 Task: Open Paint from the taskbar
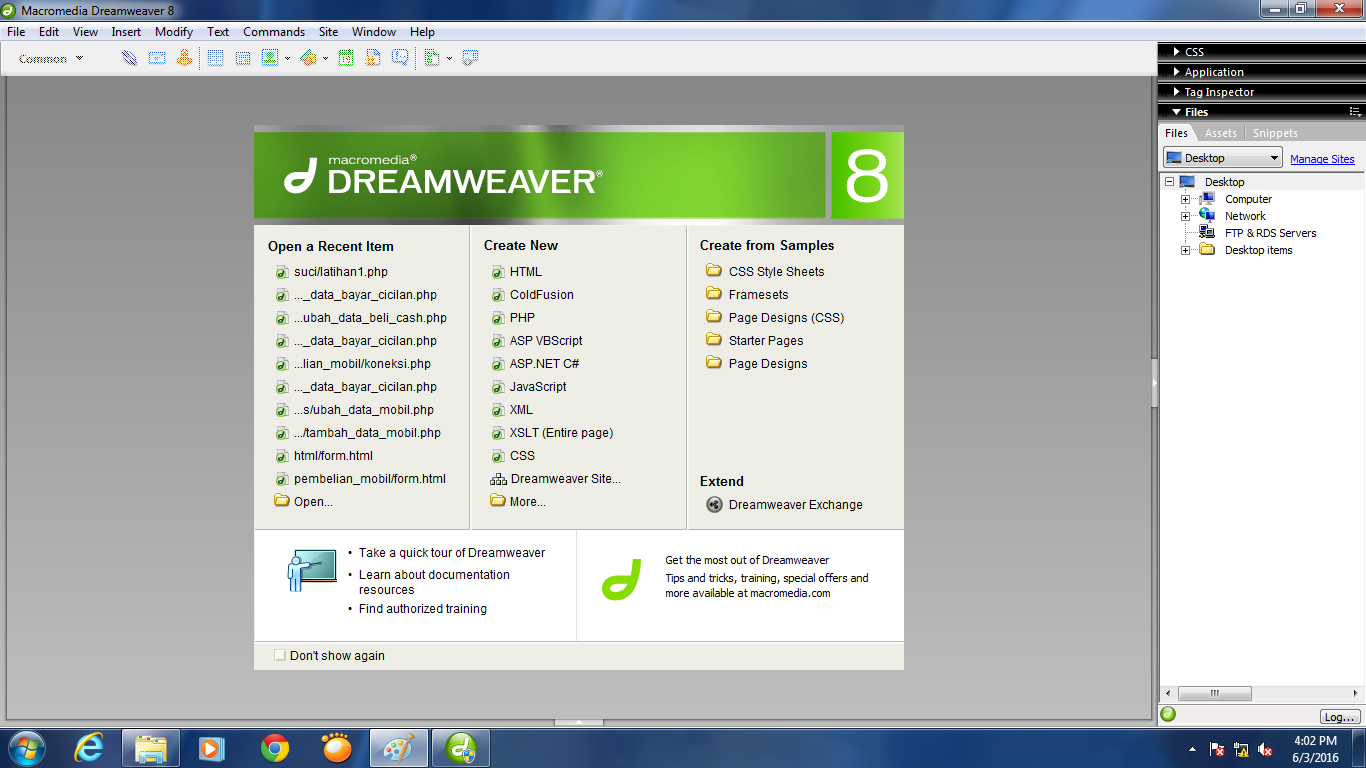pos(399,747)
